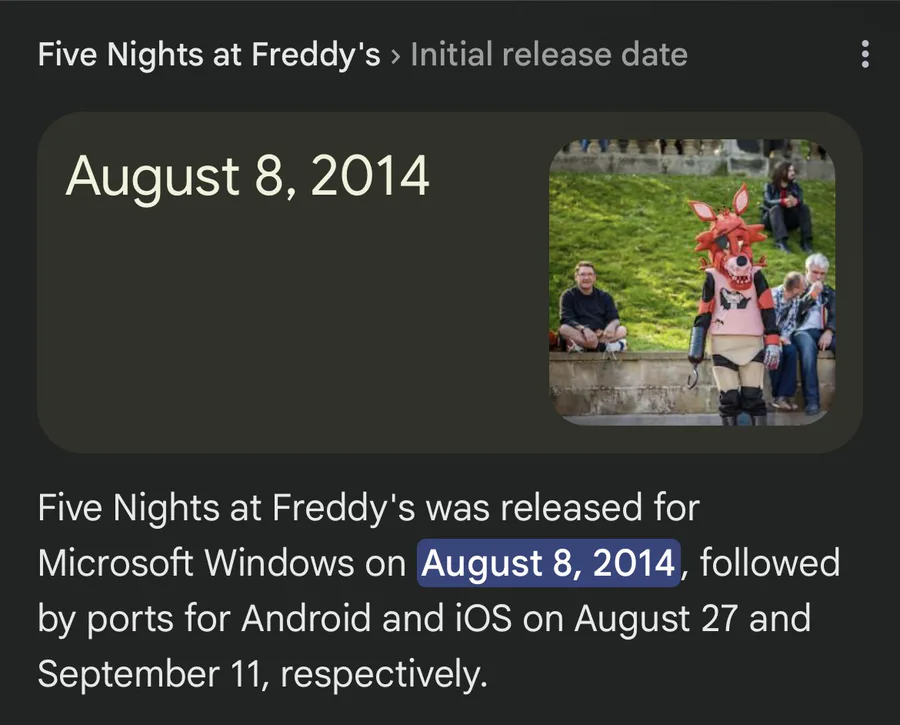Click the August 27 date in the description
The width and height of the screenshot is (900, 725).
point(655,619)
